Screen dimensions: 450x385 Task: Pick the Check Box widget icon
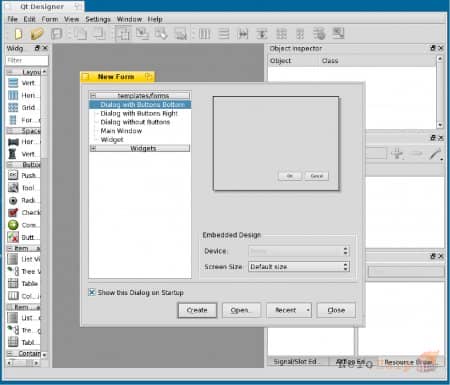(x=13, y=212)
